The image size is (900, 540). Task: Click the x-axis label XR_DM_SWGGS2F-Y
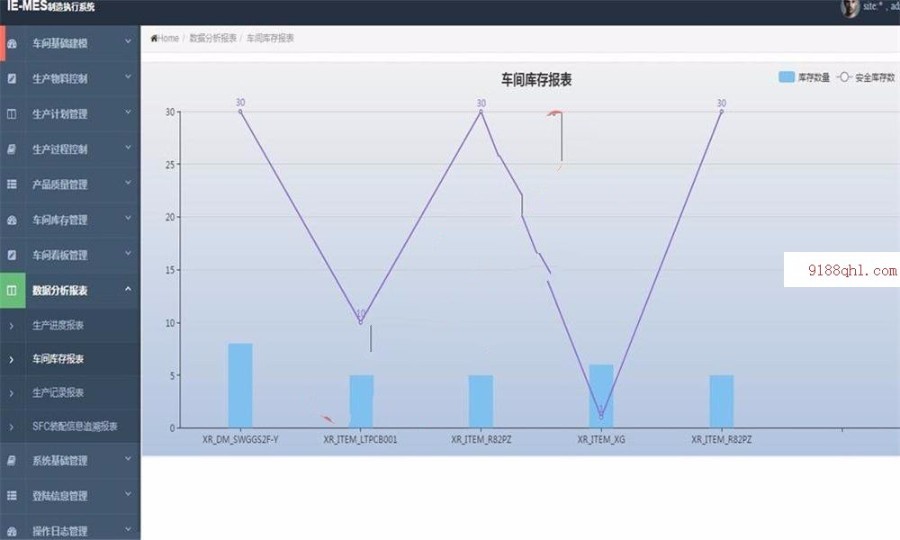point(240,440)
